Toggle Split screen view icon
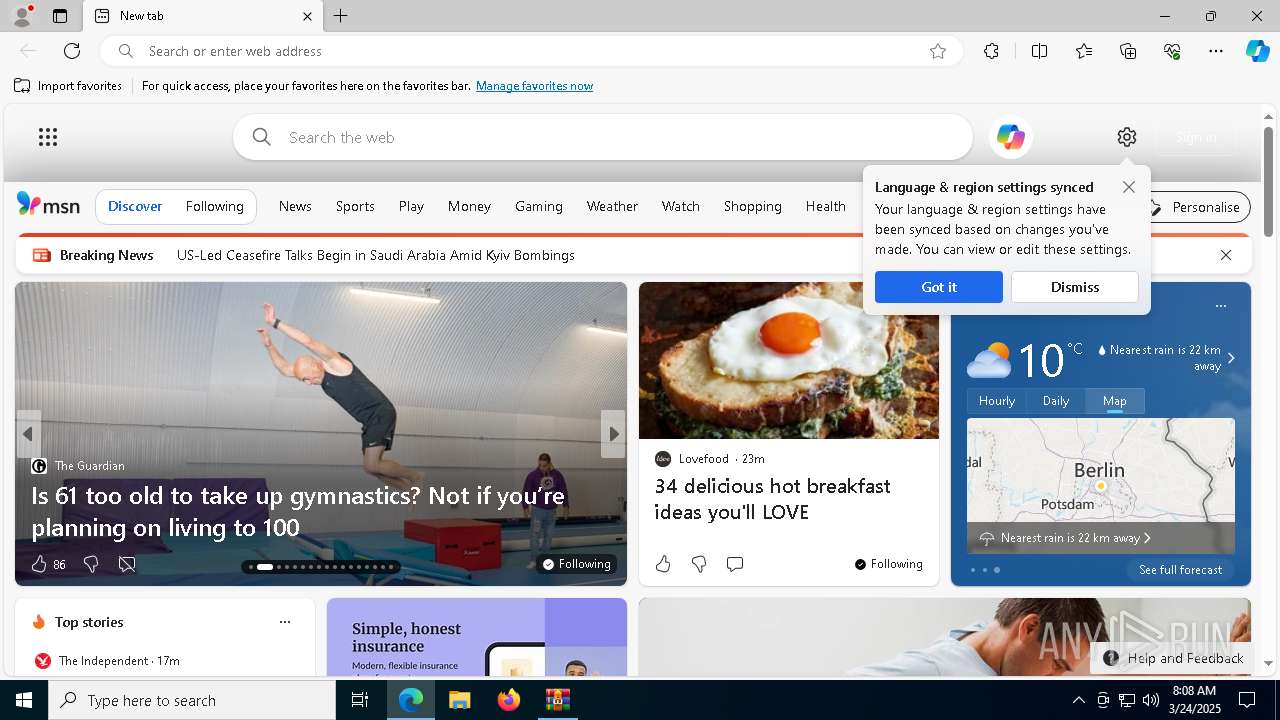Image resolution: width=1280 pixels, height=720 pixels. click(x=1039, y=51)
